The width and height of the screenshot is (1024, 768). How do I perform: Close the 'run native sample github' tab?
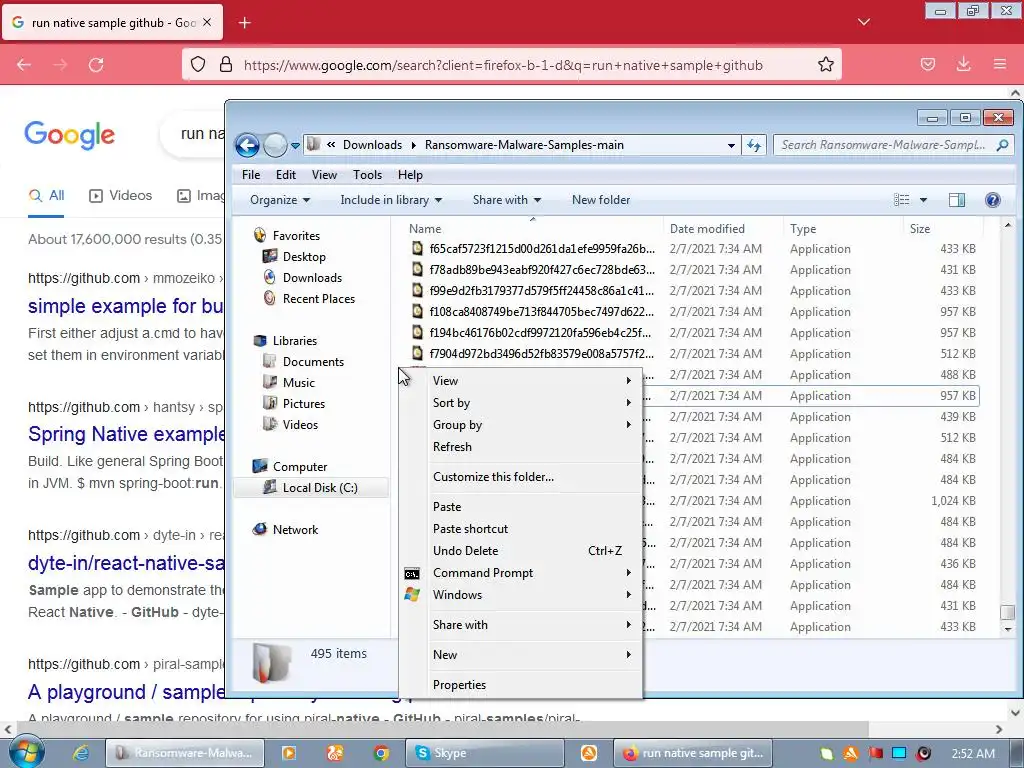pos(207,22)
